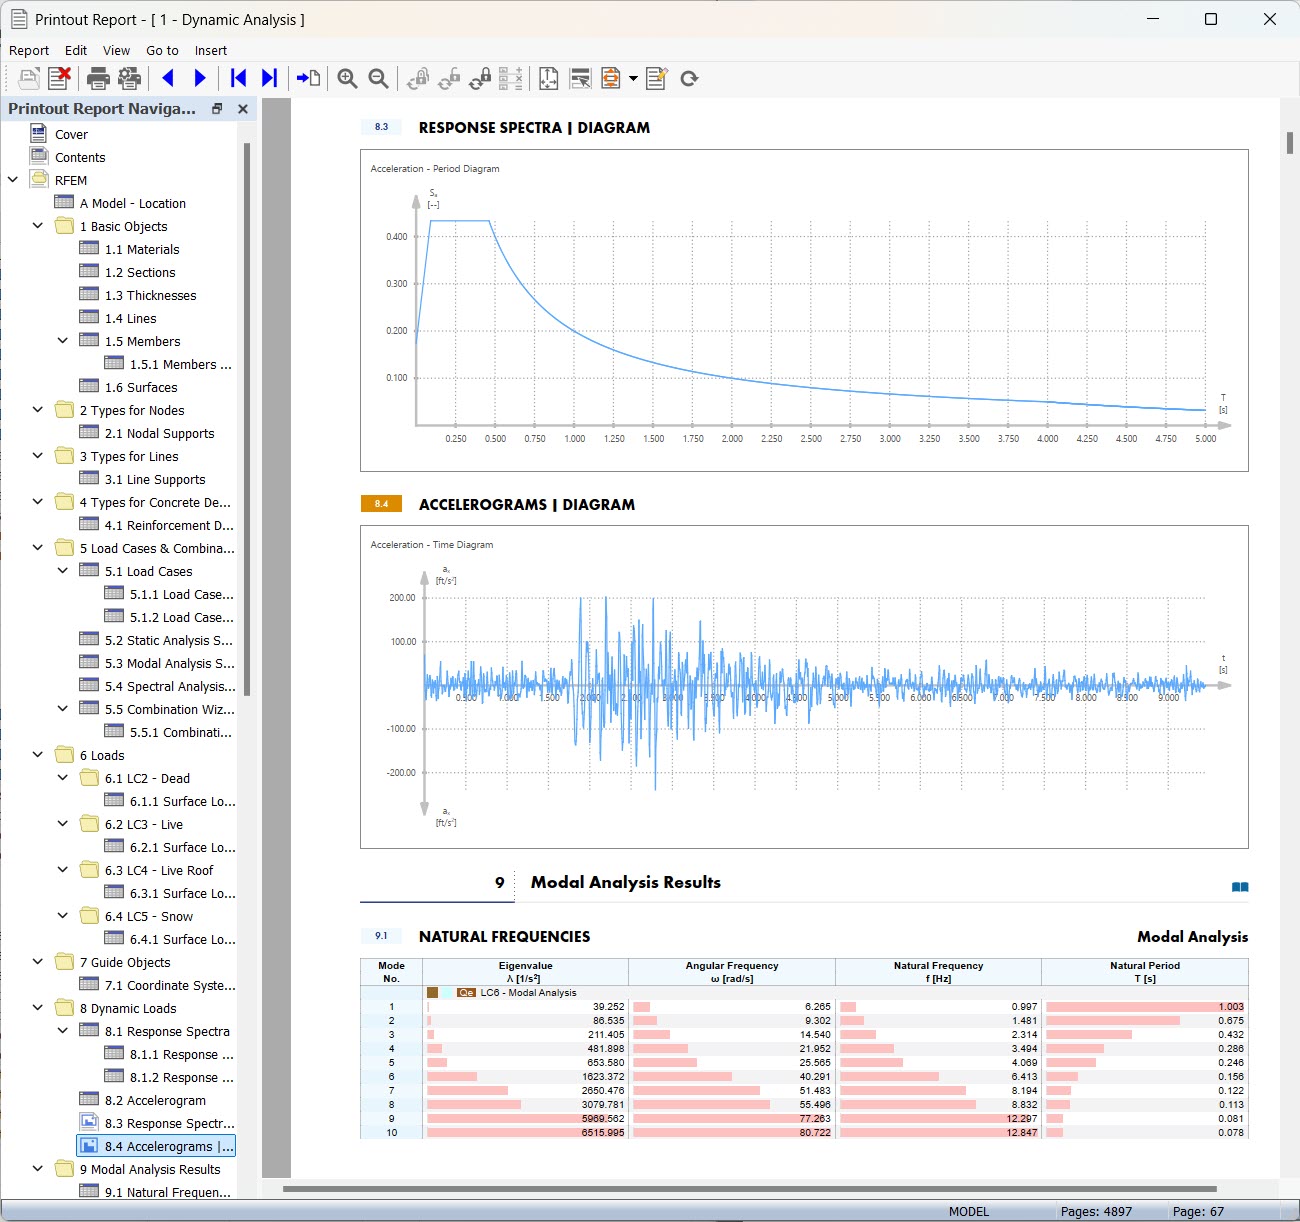Screen dimensions: 1300x1222
Task: Click the Go to page icon
Action: (308, 78)
